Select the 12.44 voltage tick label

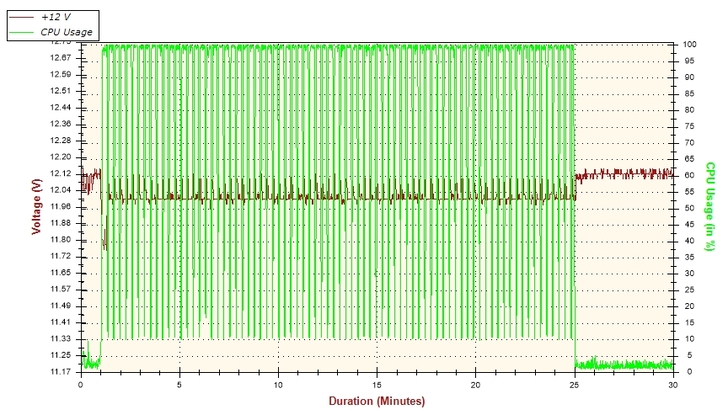[x=60, y=108]
